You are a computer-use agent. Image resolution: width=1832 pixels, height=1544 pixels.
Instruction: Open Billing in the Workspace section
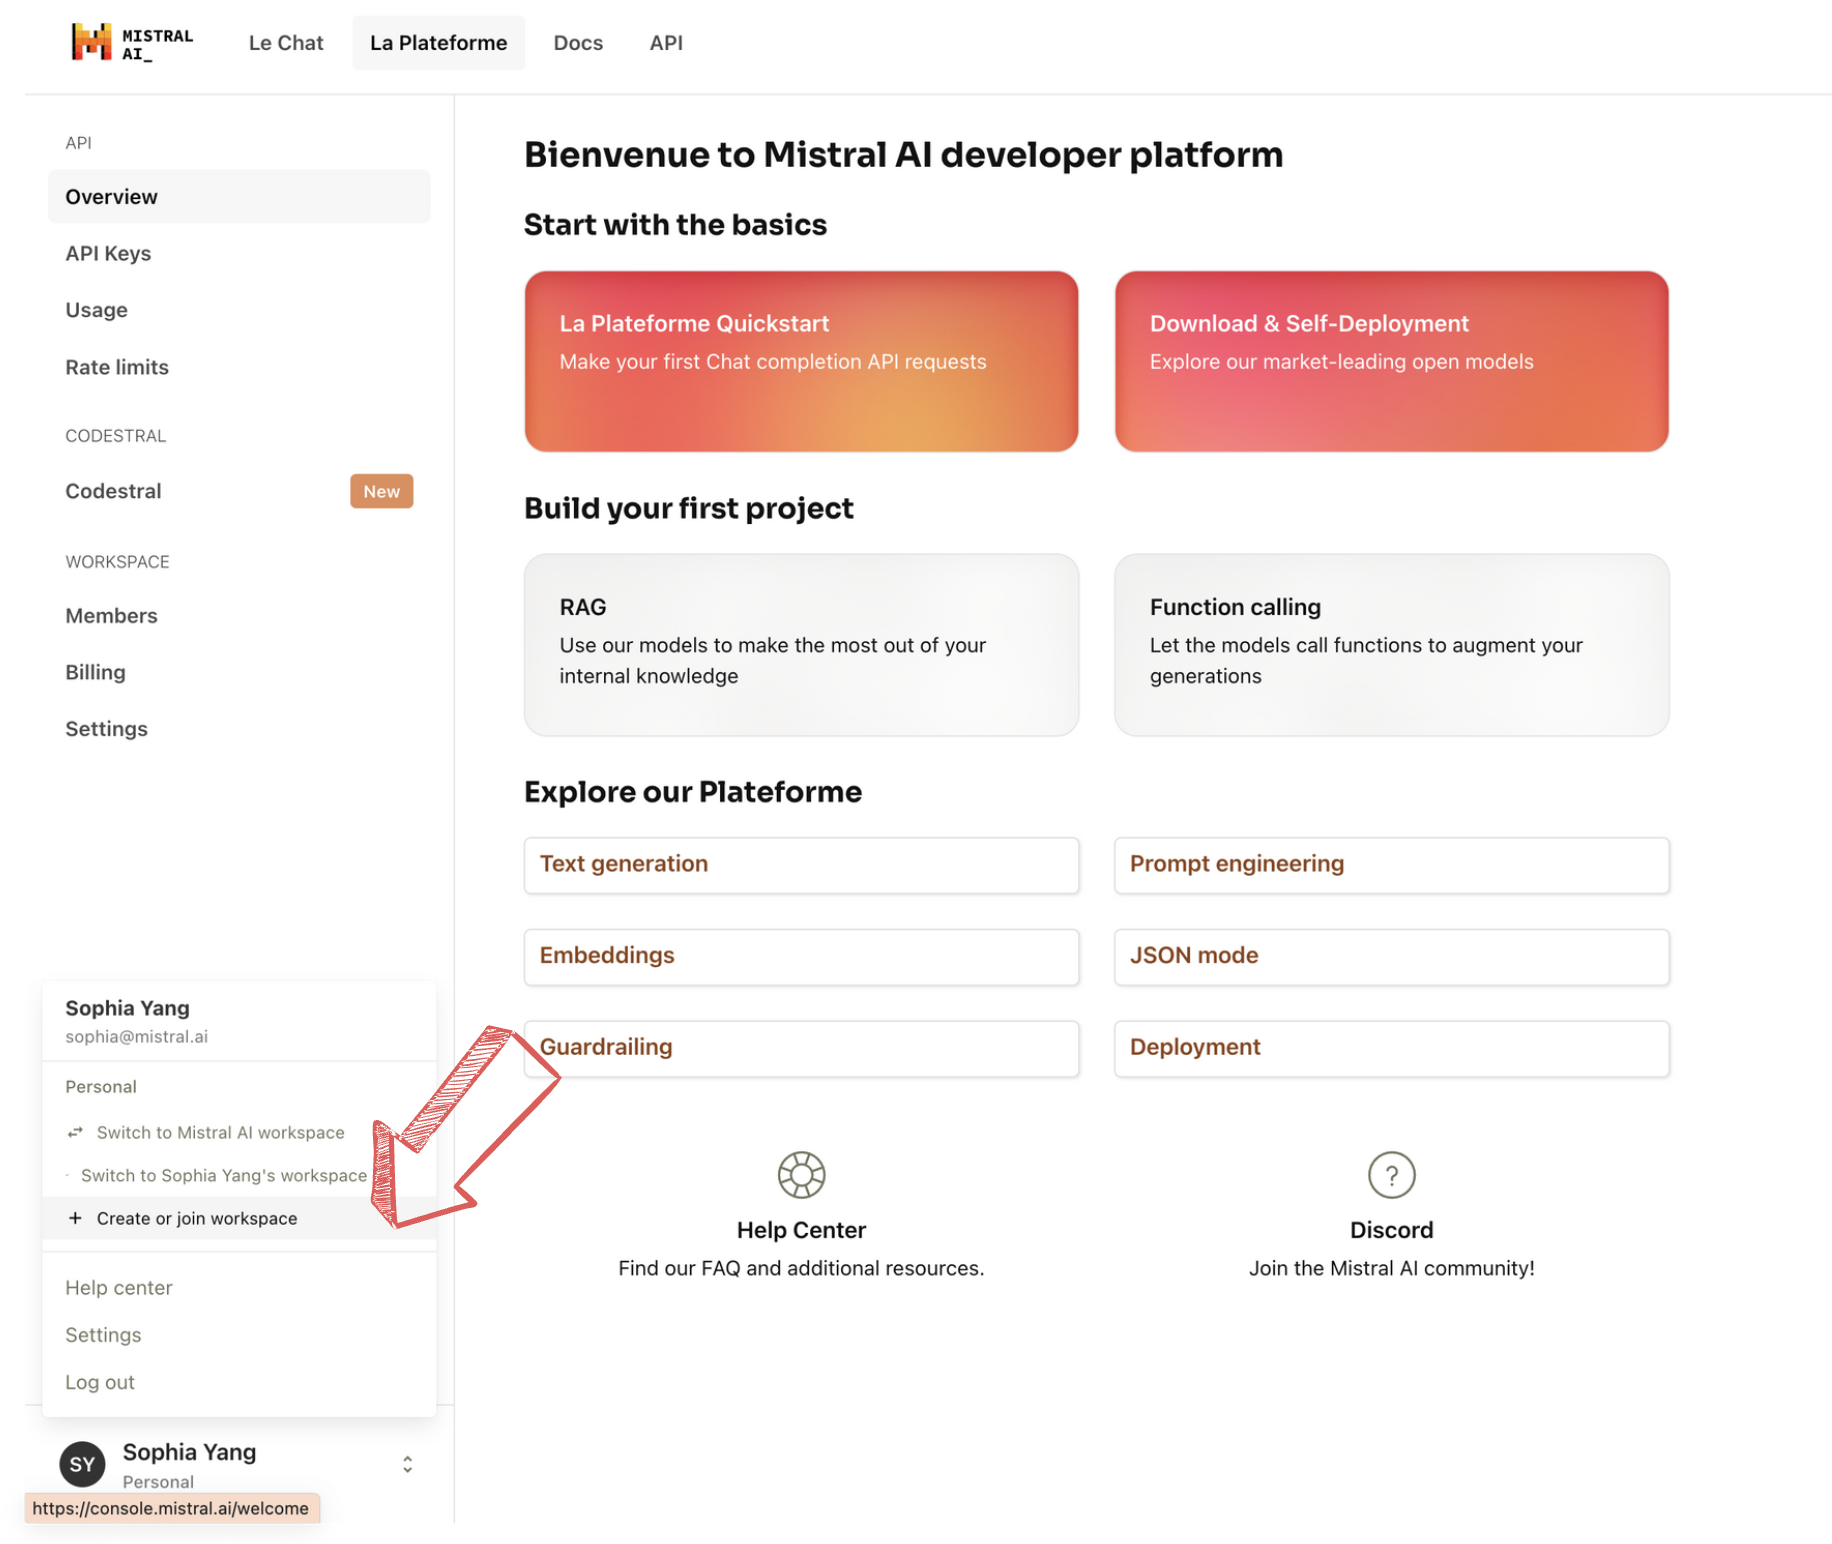95,672
